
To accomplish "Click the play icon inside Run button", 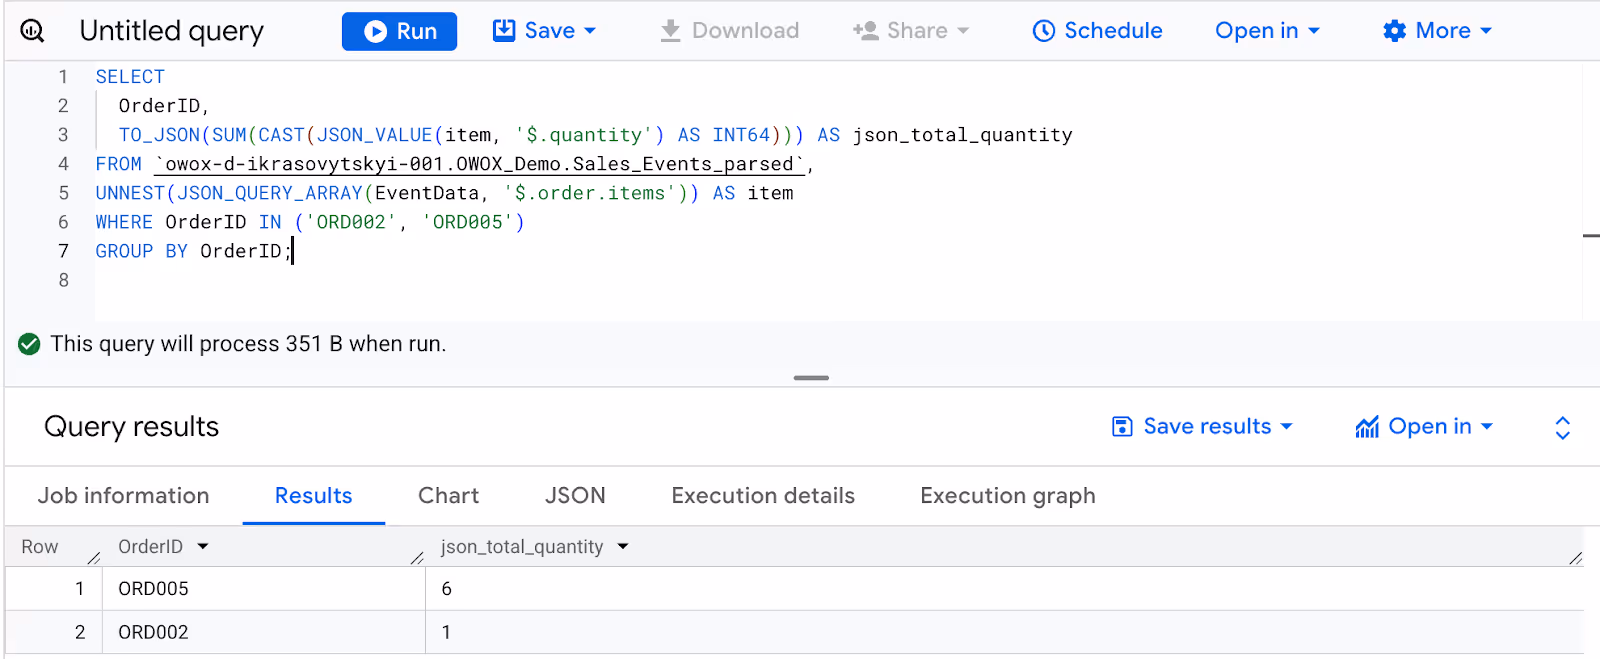I will (x=375, y=32).
